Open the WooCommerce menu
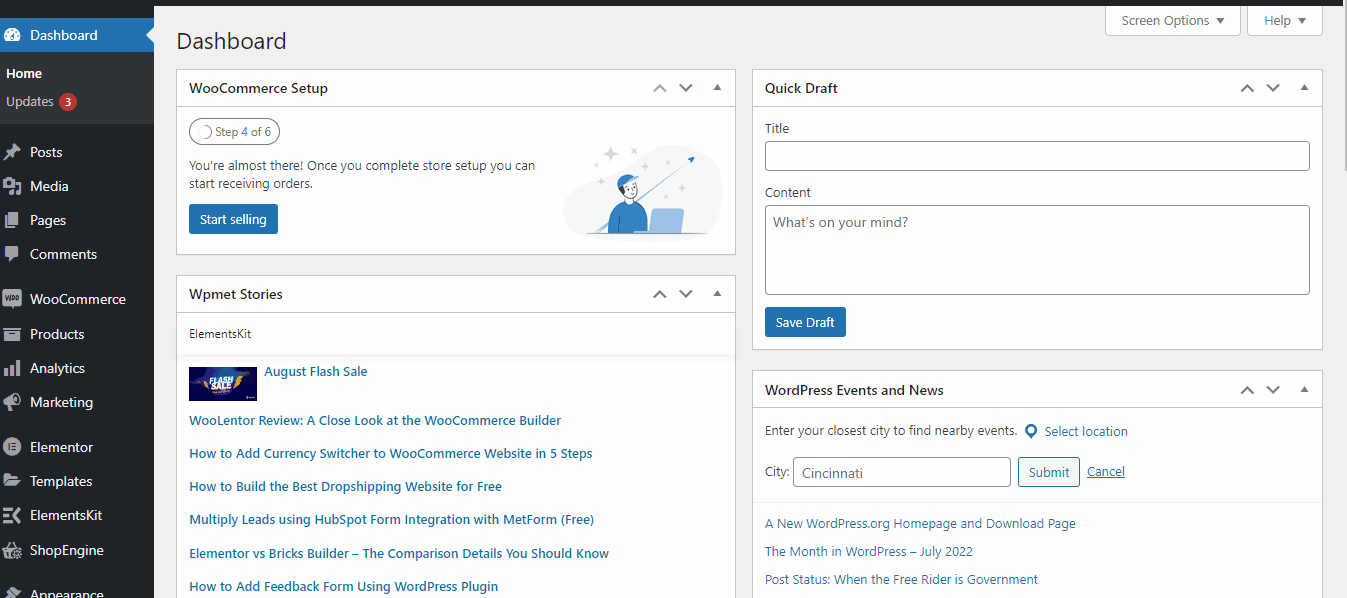 point(77,299)
